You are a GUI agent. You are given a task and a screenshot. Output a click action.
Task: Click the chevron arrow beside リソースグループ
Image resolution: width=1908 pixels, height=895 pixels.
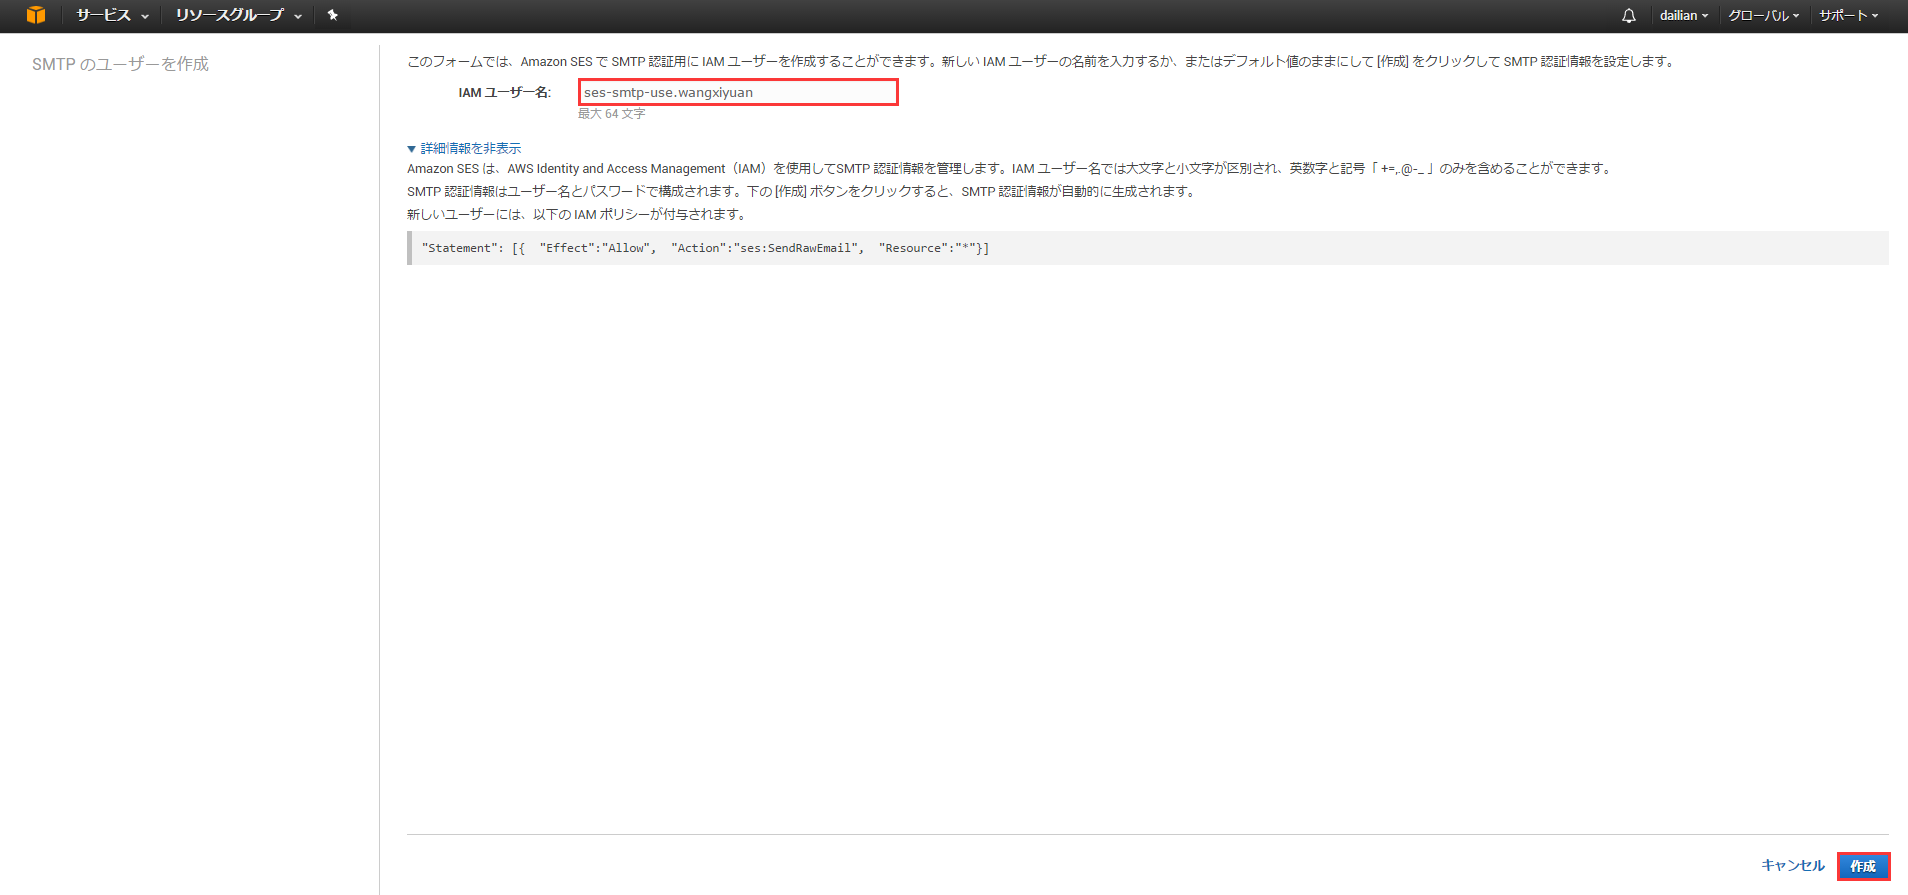pos(298,16)
